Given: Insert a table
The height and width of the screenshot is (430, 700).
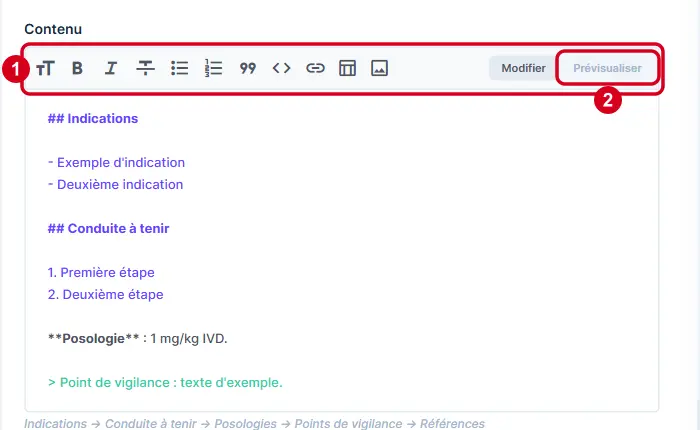Looking at the screenshot, I should tap(347, 68).
